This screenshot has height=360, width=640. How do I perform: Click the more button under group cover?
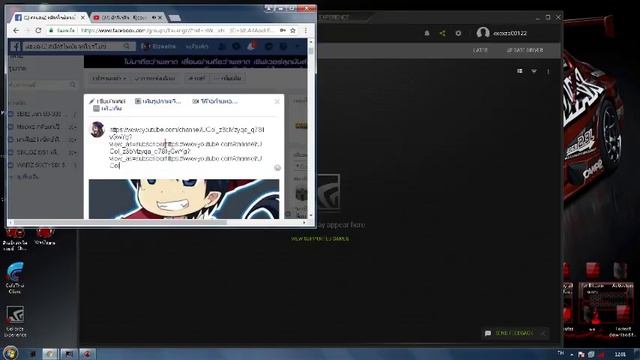[x=229, y=78]
